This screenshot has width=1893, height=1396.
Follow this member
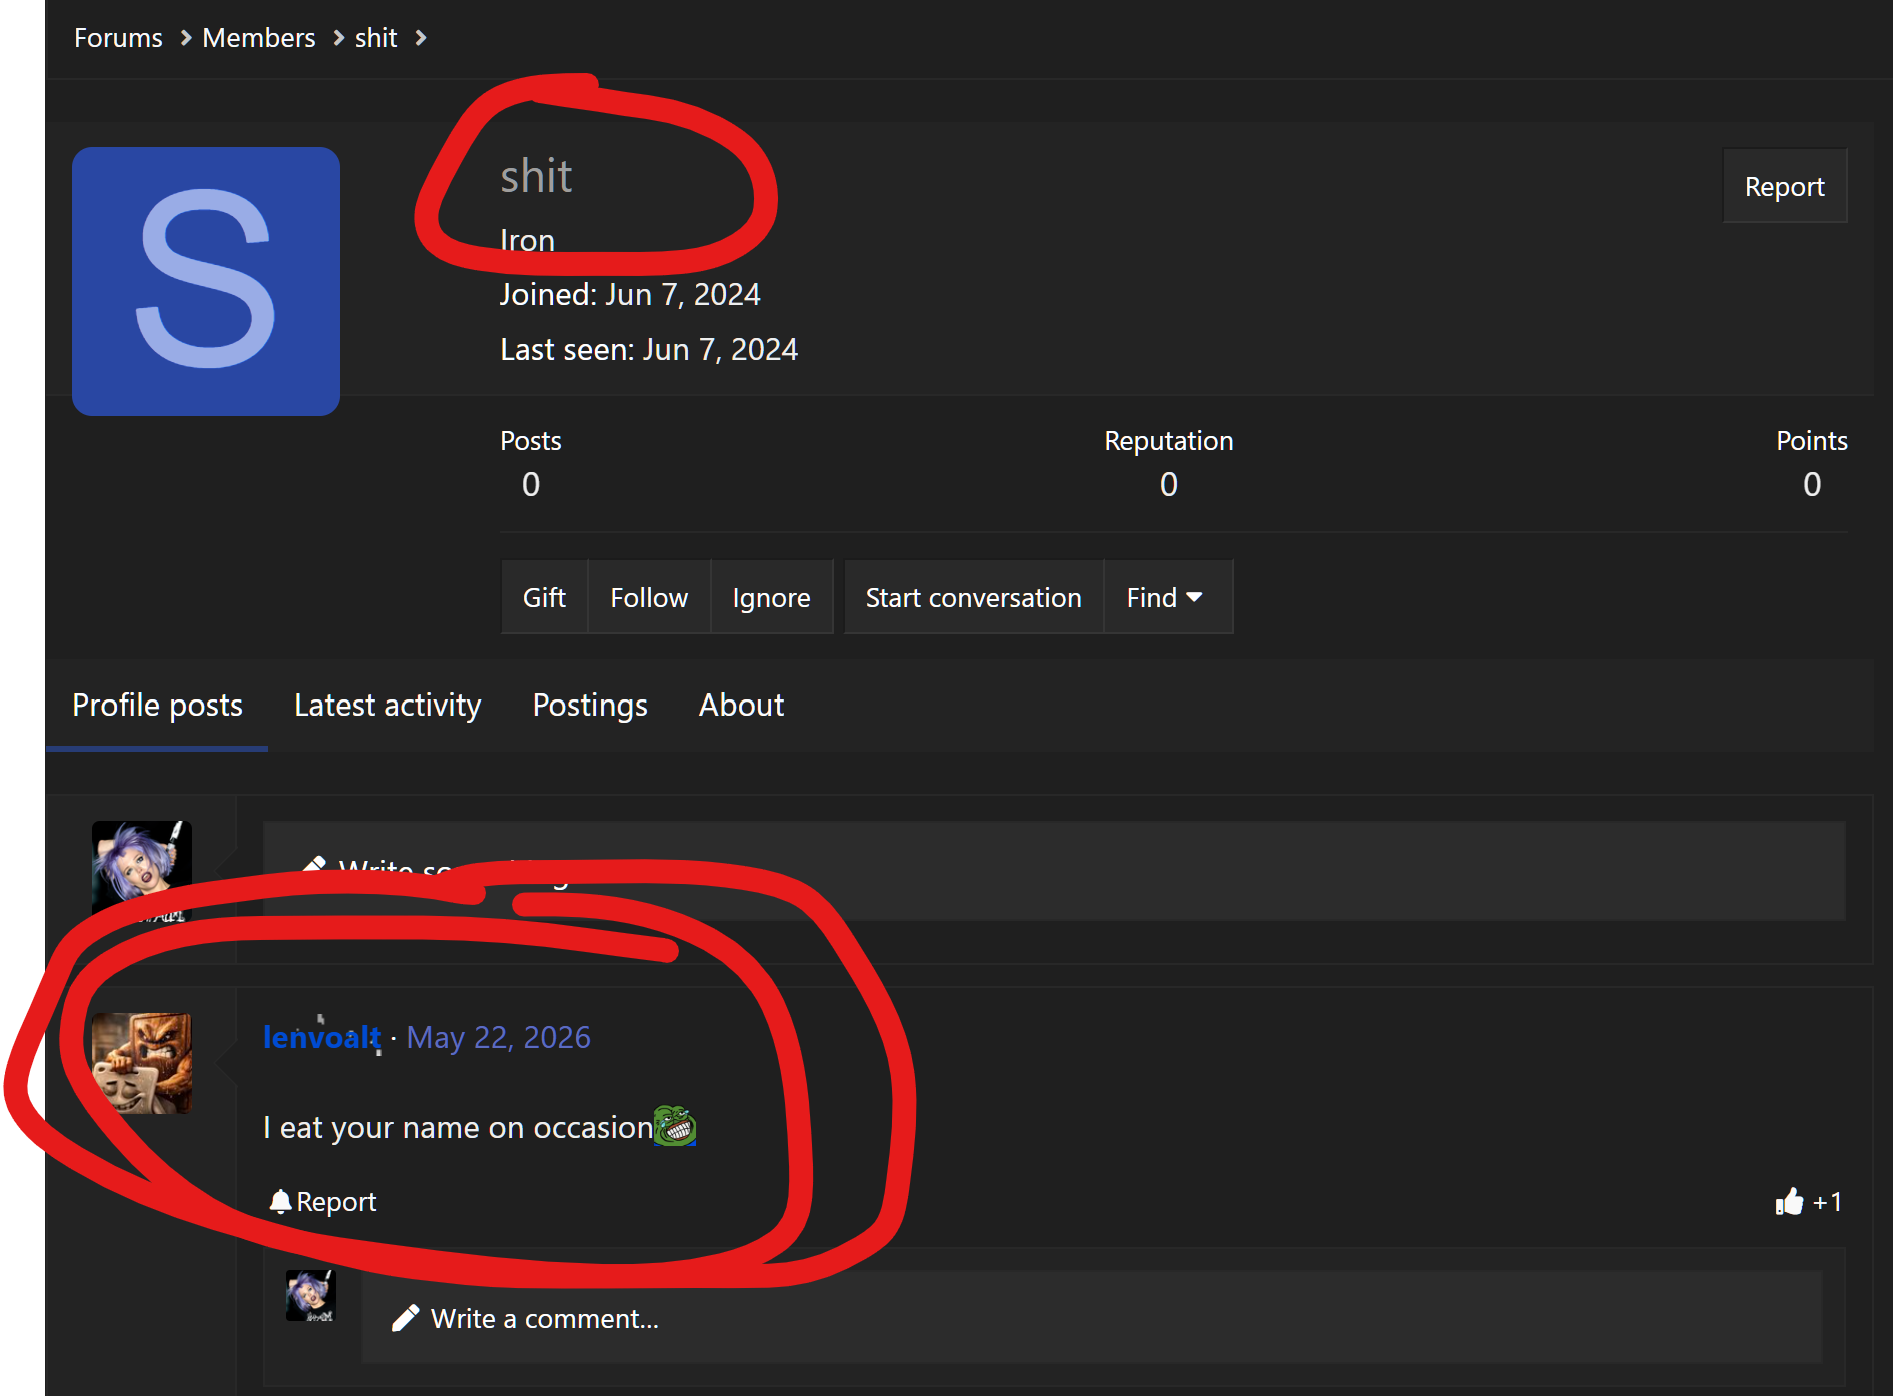pos(649,597)
